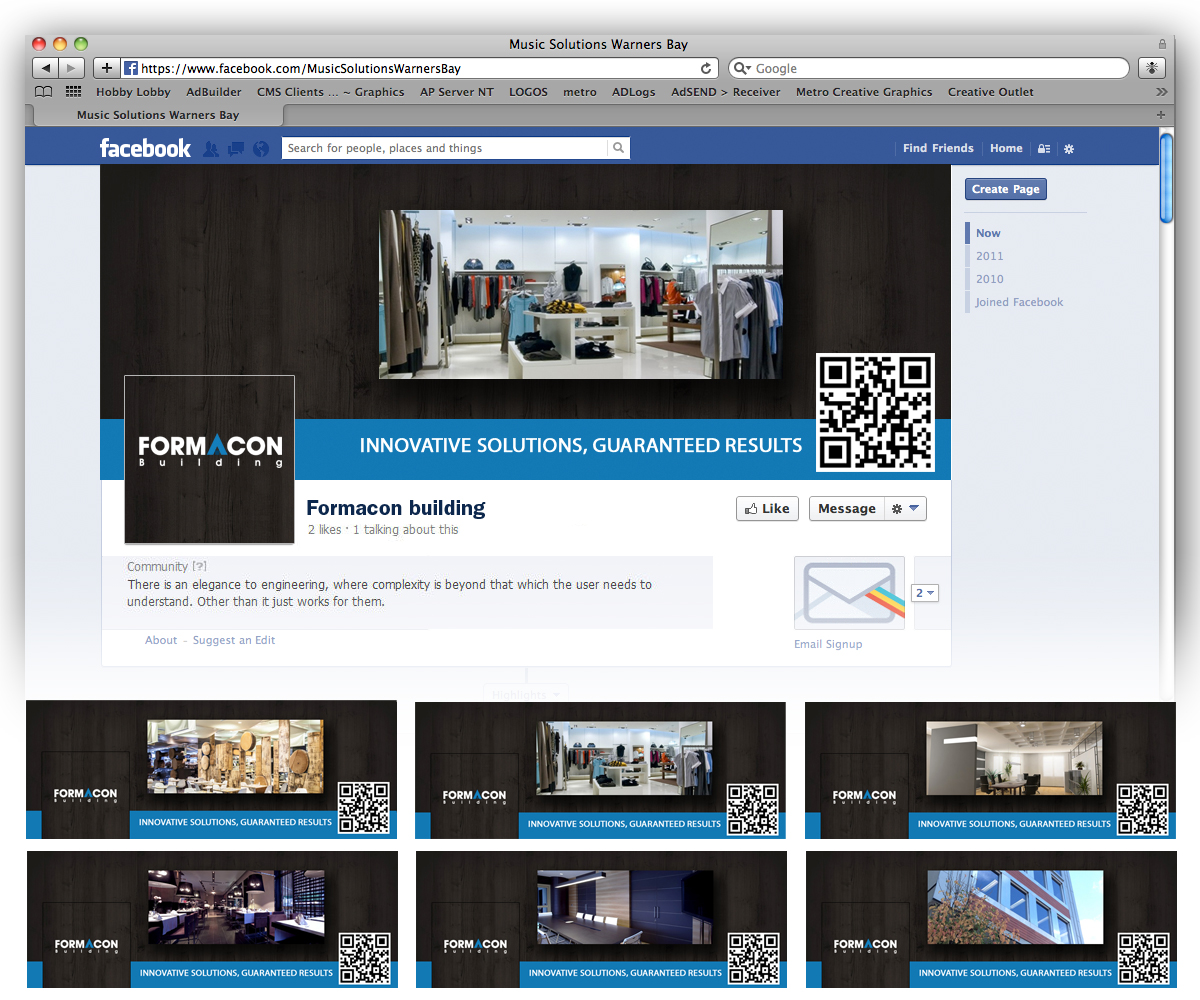Click the Facebook favicon in the address bar
The height and width of the screenshot is (1000, 1200).
tap(130, 69)
